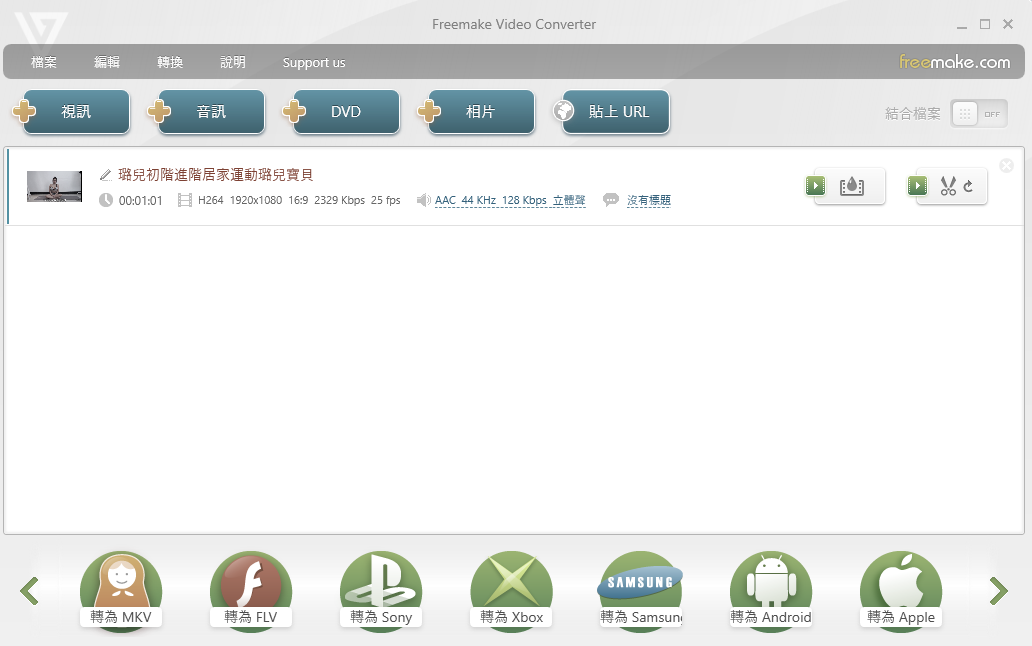1032x646 pixels.
Task: Open the Support us menu
Action: click(314, 62)
